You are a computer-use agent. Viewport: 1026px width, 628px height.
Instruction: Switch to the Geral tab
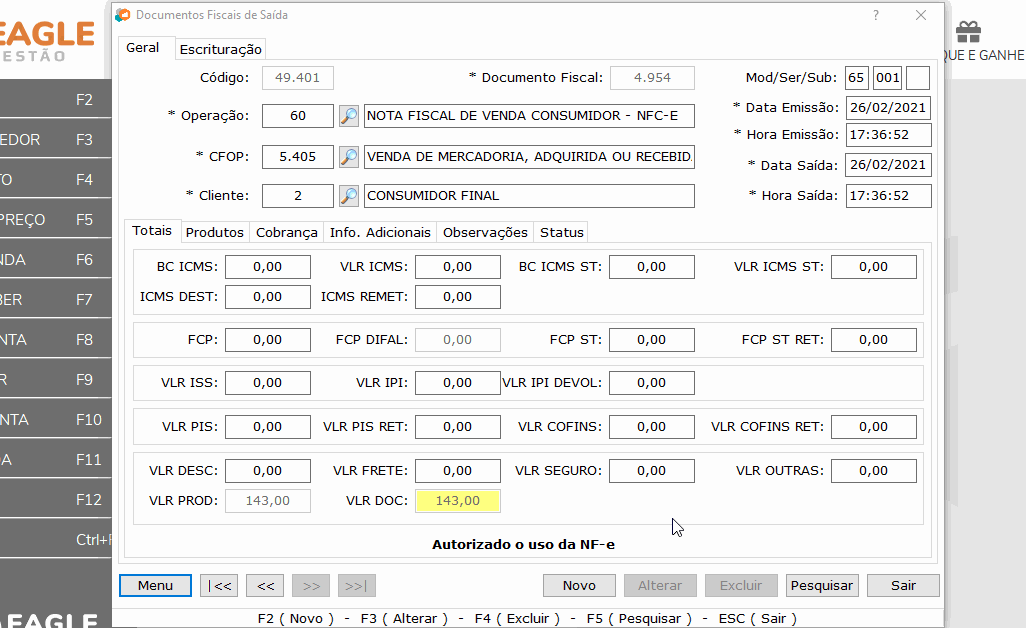(143, 48)
